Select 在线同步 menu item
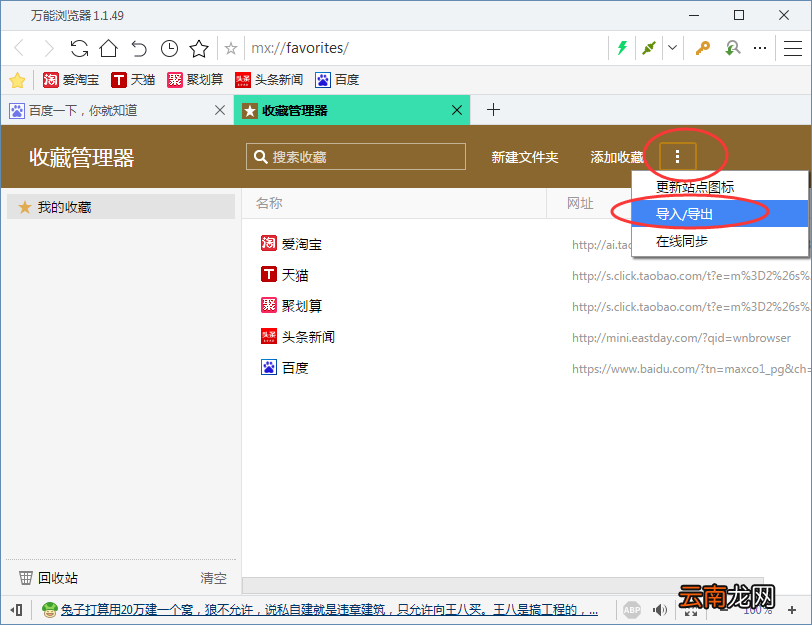The image size is (812, 625). [x=719, y=241]
